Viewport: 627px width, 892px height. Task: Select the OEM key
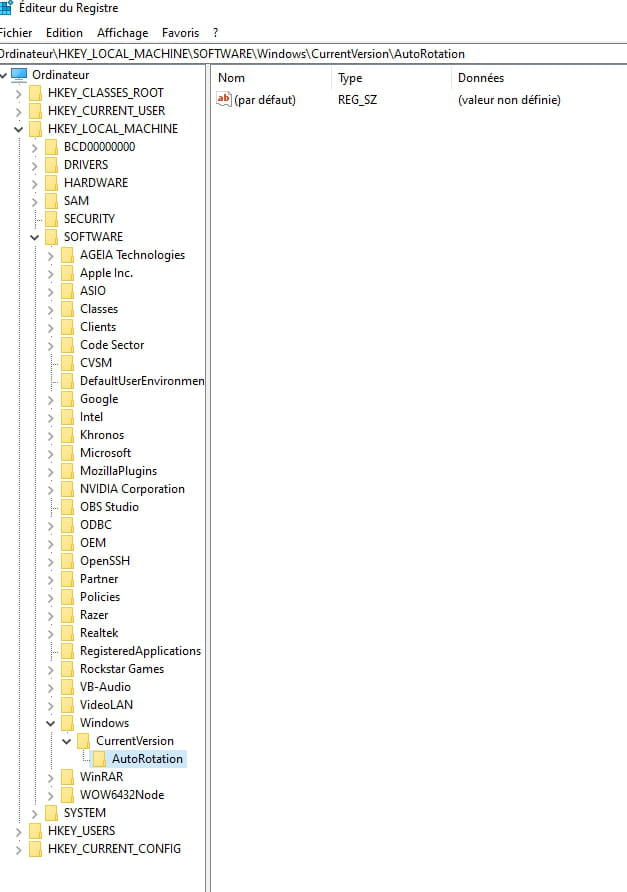point(93,543)
